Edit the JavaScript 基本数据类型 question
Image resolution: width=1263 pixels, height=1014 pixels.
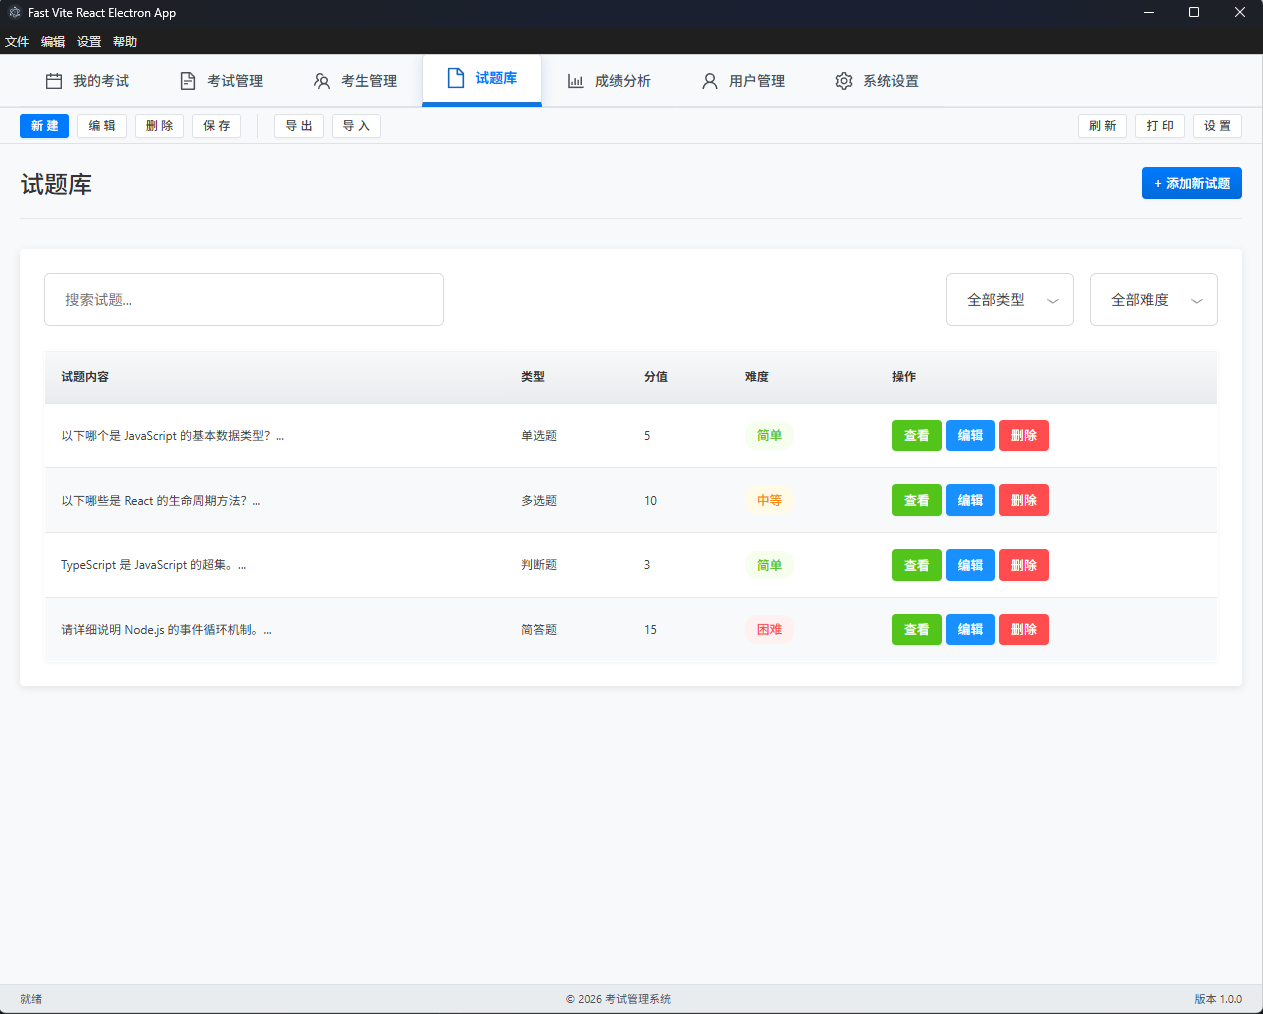[970, 436]
